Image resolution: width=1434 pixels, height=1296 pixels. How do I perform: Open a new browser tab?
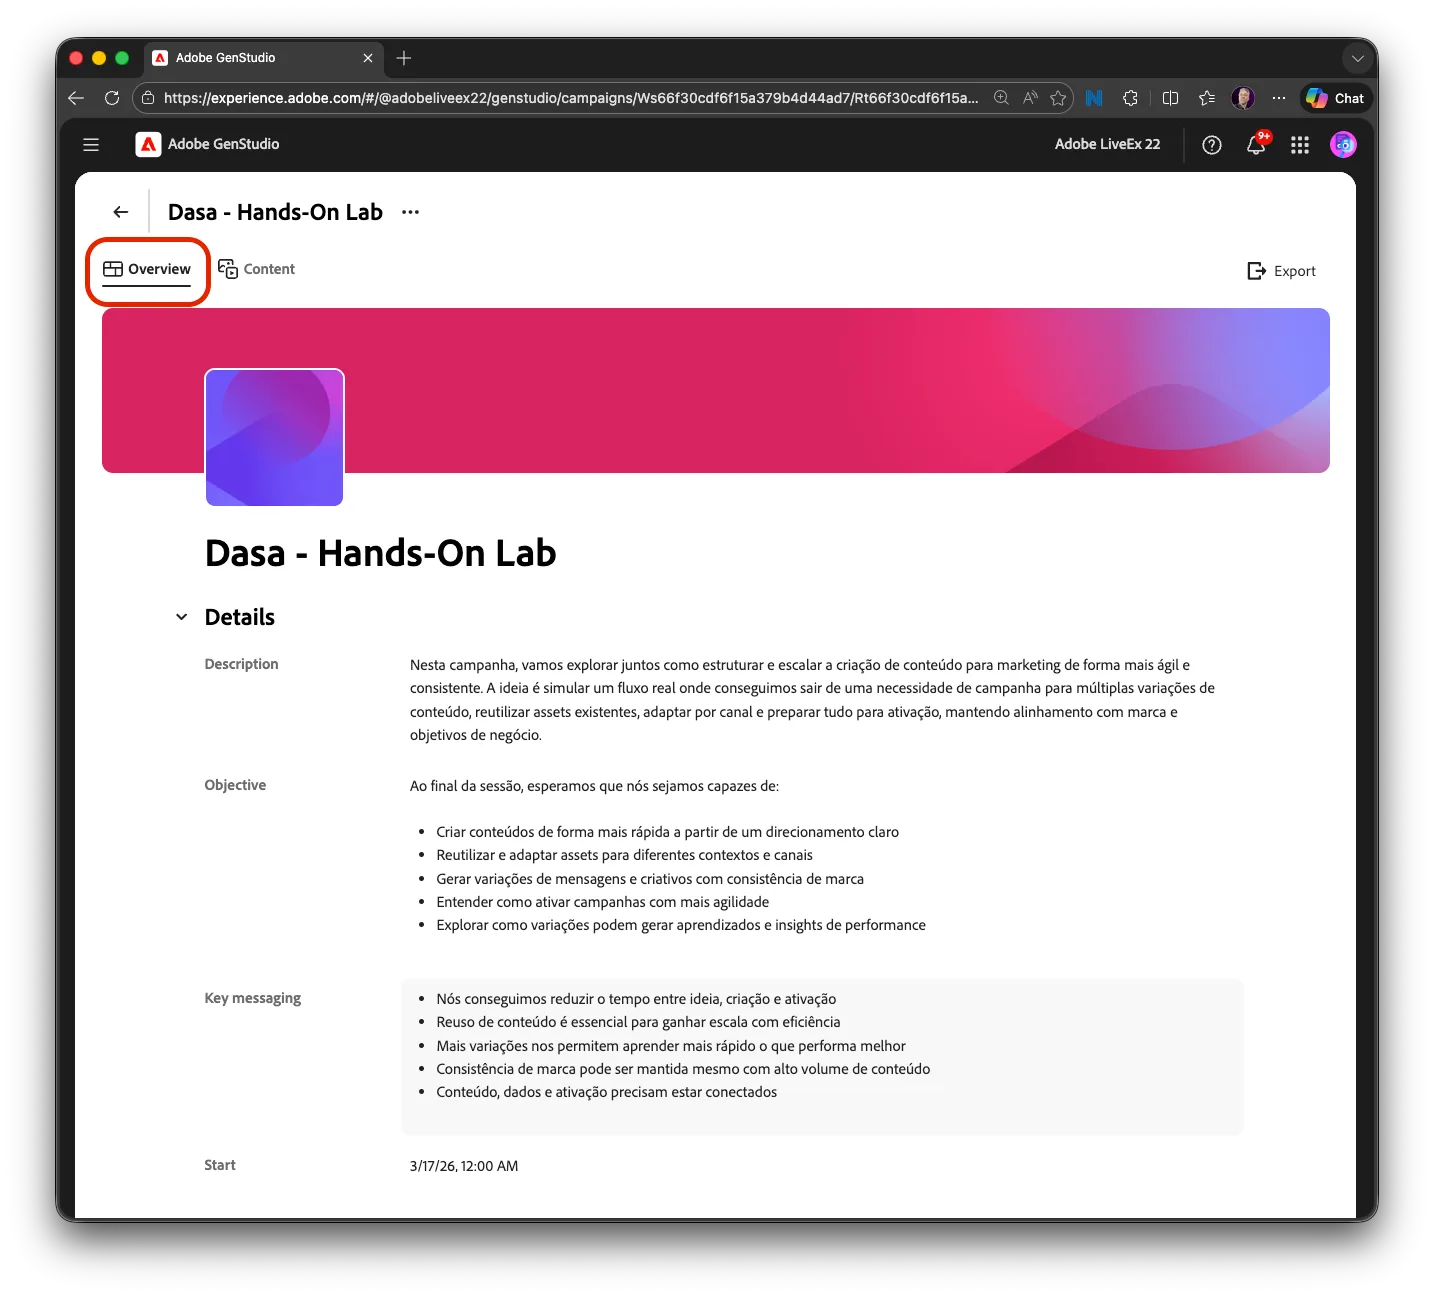[404, 58]
